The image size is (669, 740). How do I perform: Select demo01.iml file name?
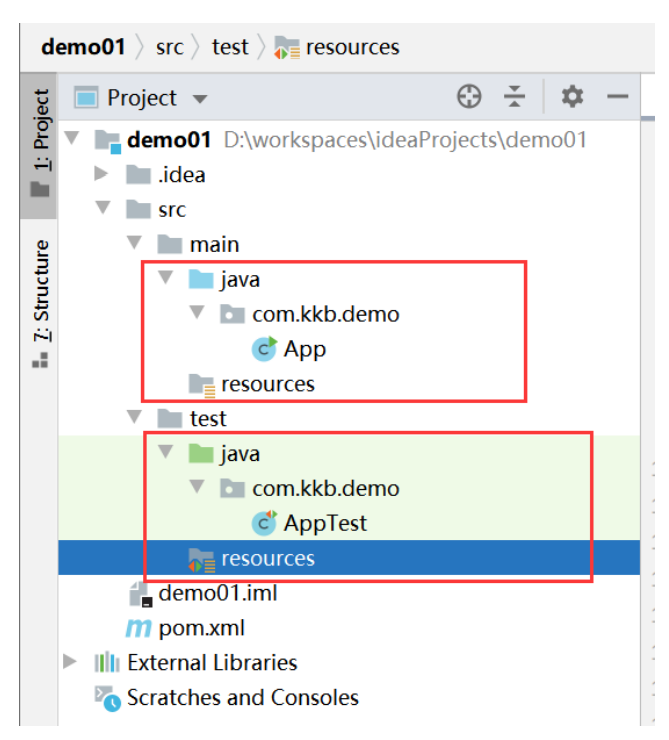pos(218,593)
